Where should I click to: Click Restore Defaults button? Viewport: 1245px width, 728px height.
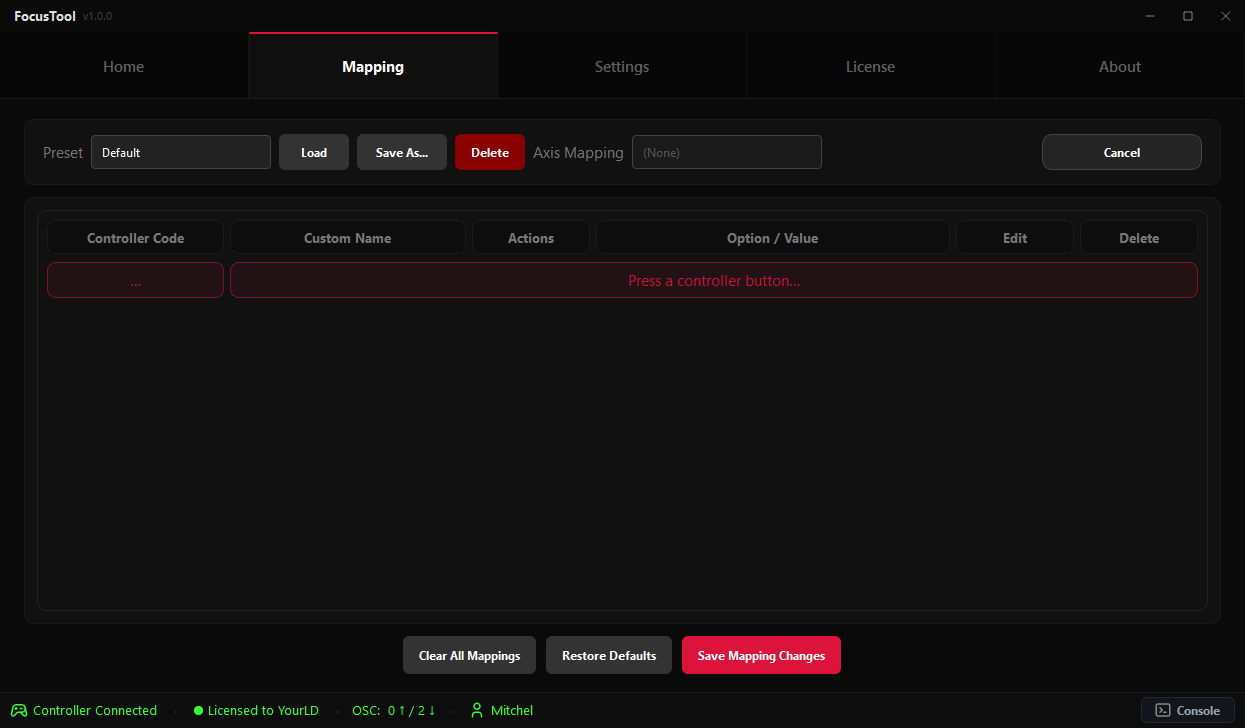(609, 655)
